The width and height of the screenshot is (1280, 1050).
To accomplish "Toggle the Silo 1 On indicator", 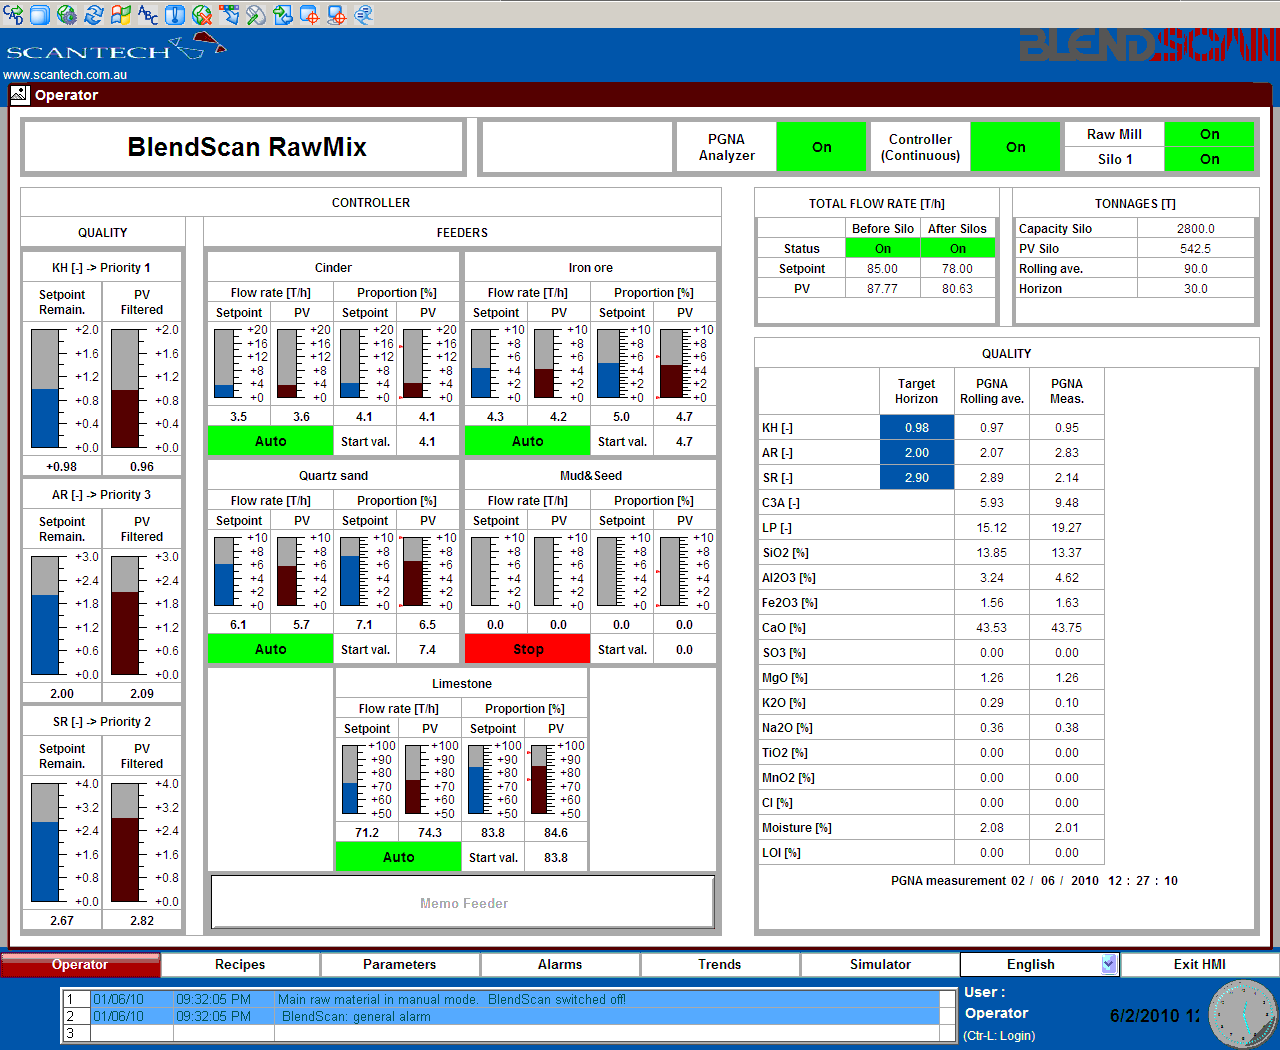I will 1210,159.
